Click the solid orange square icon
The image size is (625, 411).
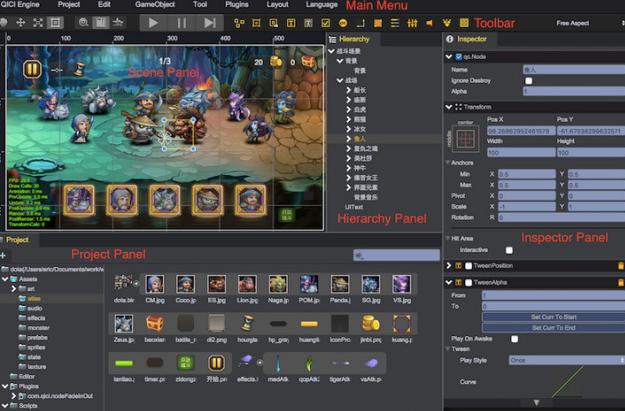coord(378,23)
